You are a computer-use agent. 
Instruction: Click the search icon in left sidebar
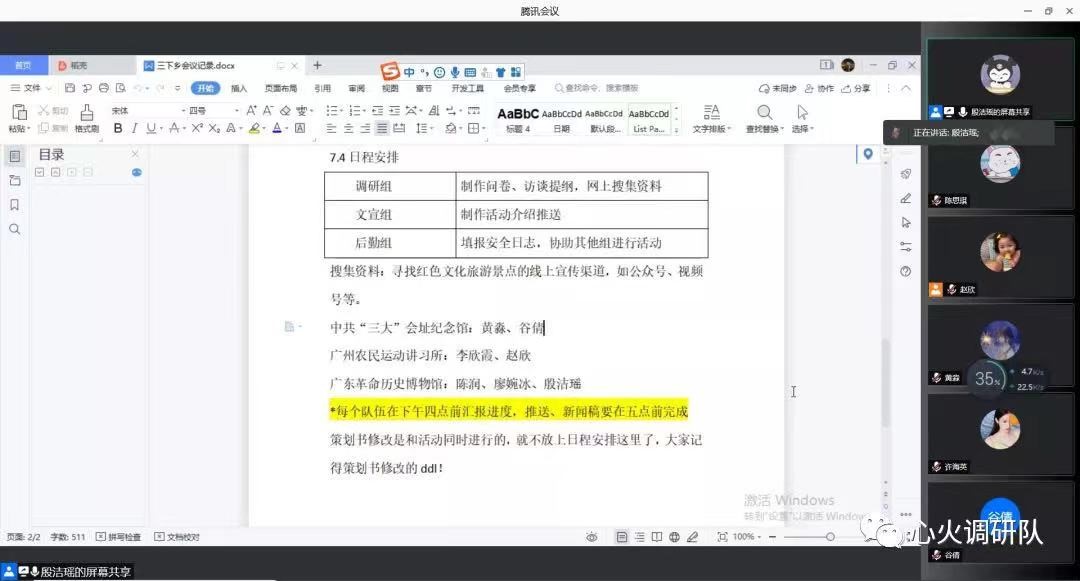(15, 229)
